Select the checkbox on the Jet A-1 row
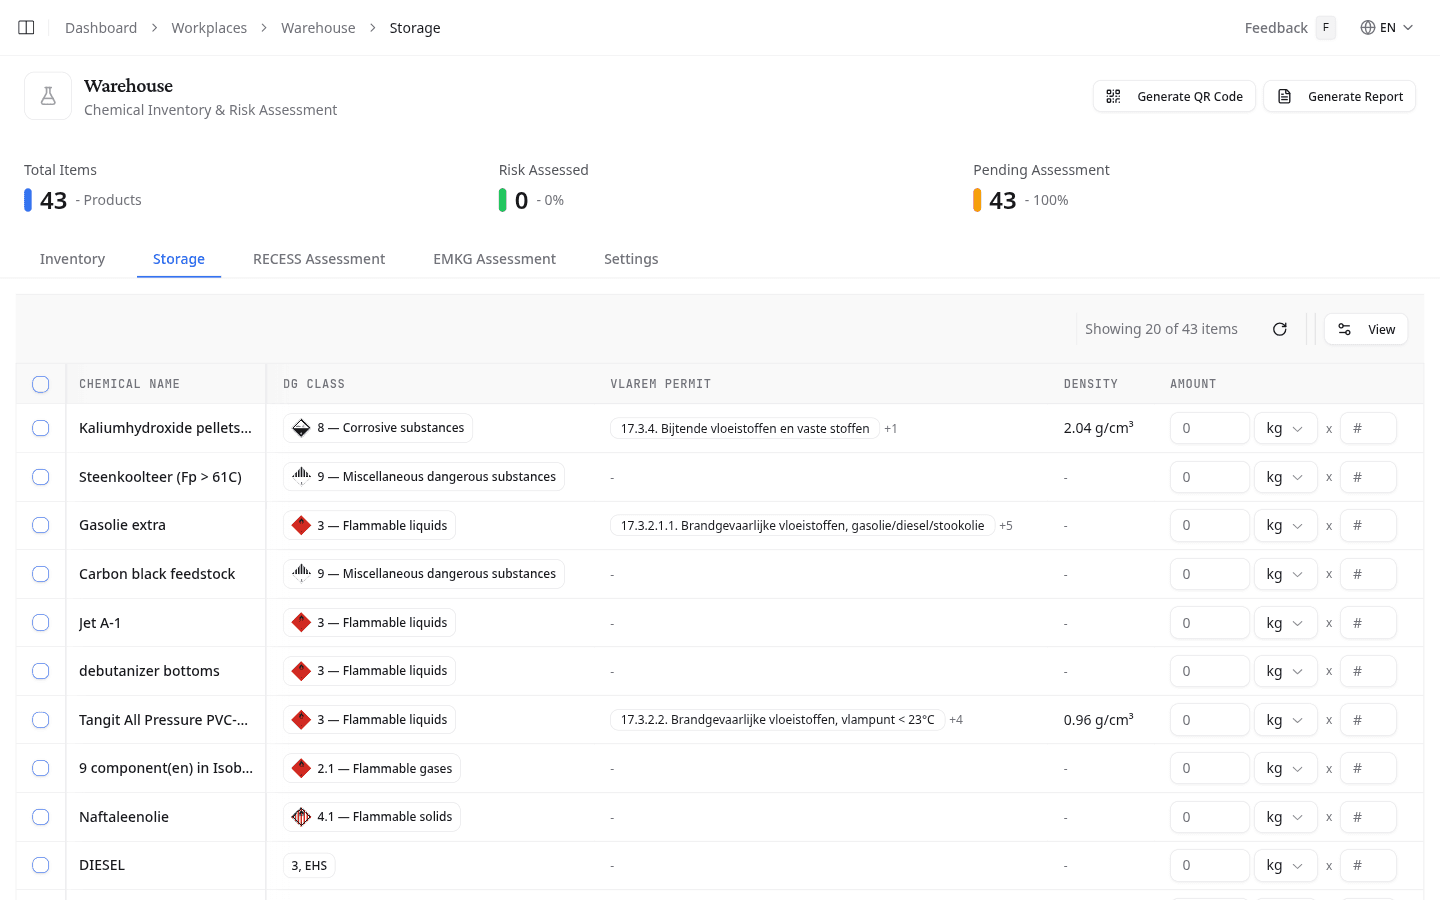1440x900 pixels. pos(41,622)
